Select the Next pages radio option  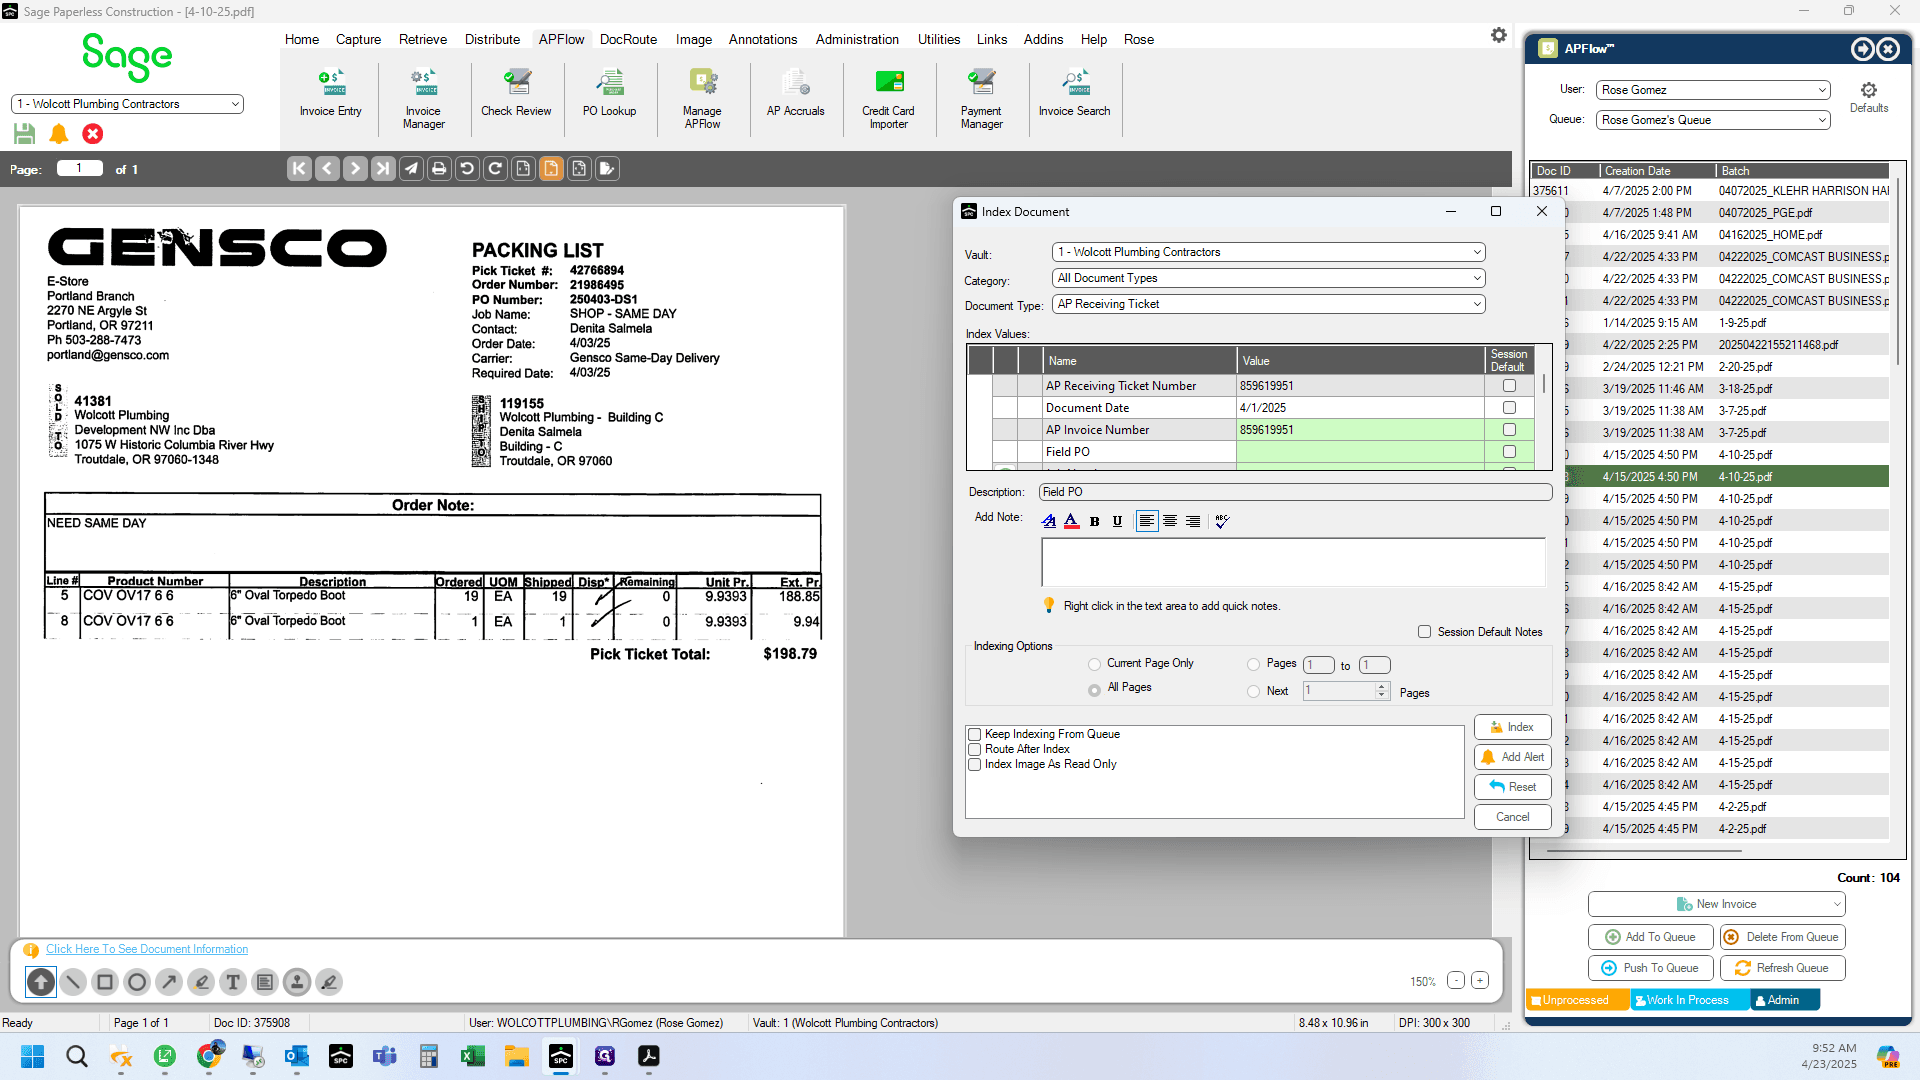(1253, 691)
